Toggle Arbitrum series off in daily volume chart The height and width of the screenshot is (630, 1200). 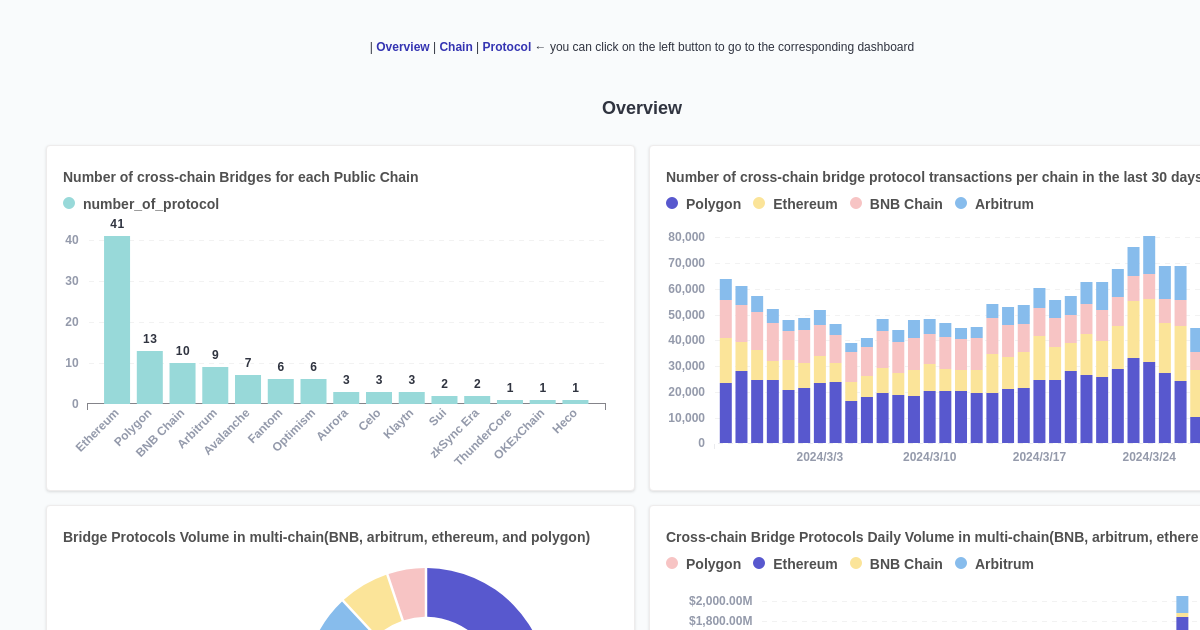point(994,563)
